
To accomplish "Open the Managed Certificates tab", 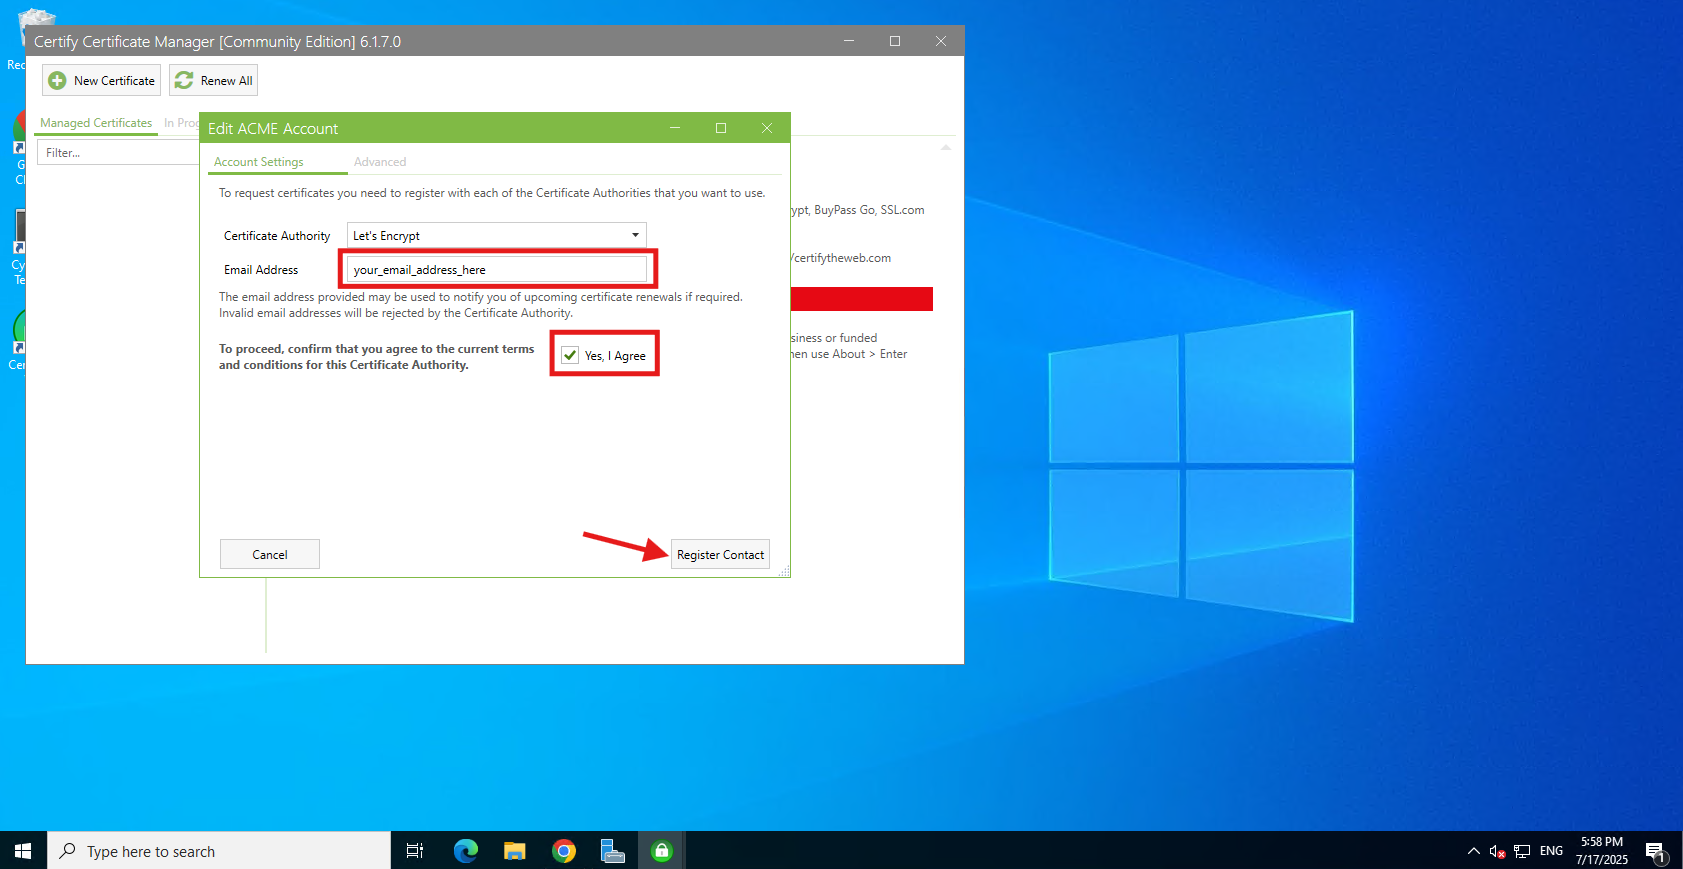I will pyautogui.click(x=96, y=123).
